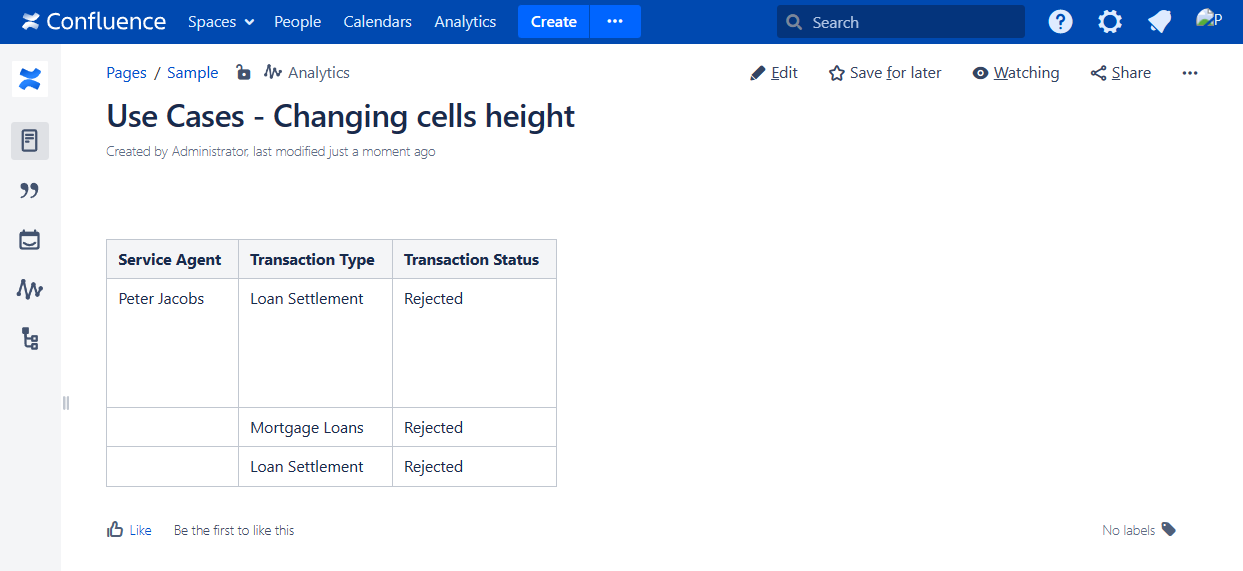The height and width of the screenshot is (571, 1243).
Task: Like this page
Action: pos(129,530)
